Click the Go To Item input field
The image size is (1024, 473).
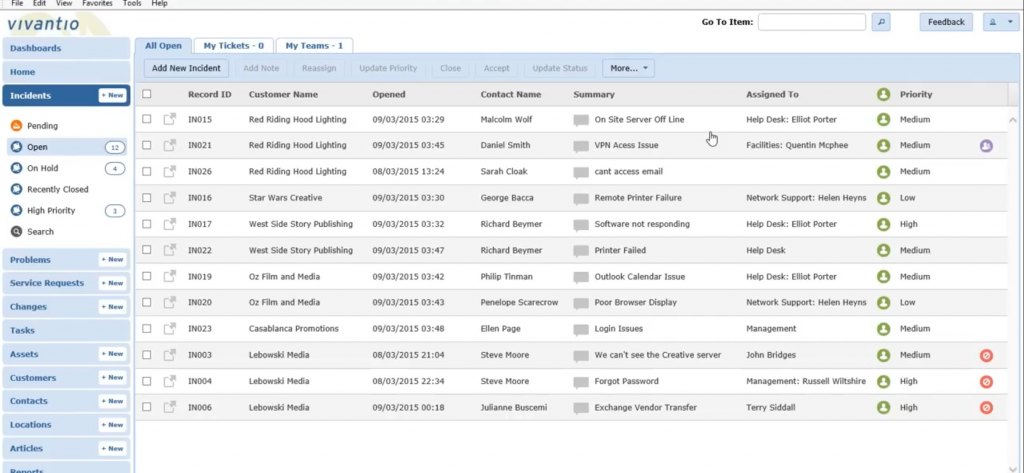tap(812, 22)
